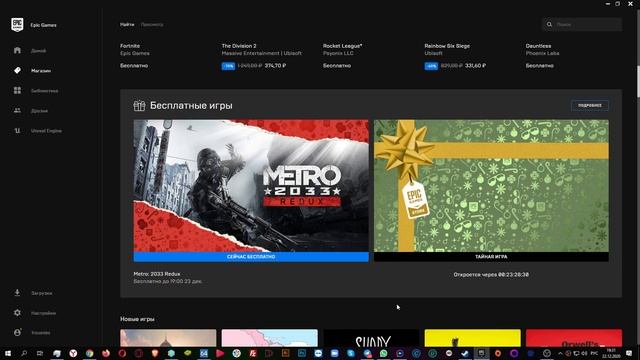Launch Brave browser from the taskbar
The width and height of the screenshot is (640, 360).
pos(155,353)
